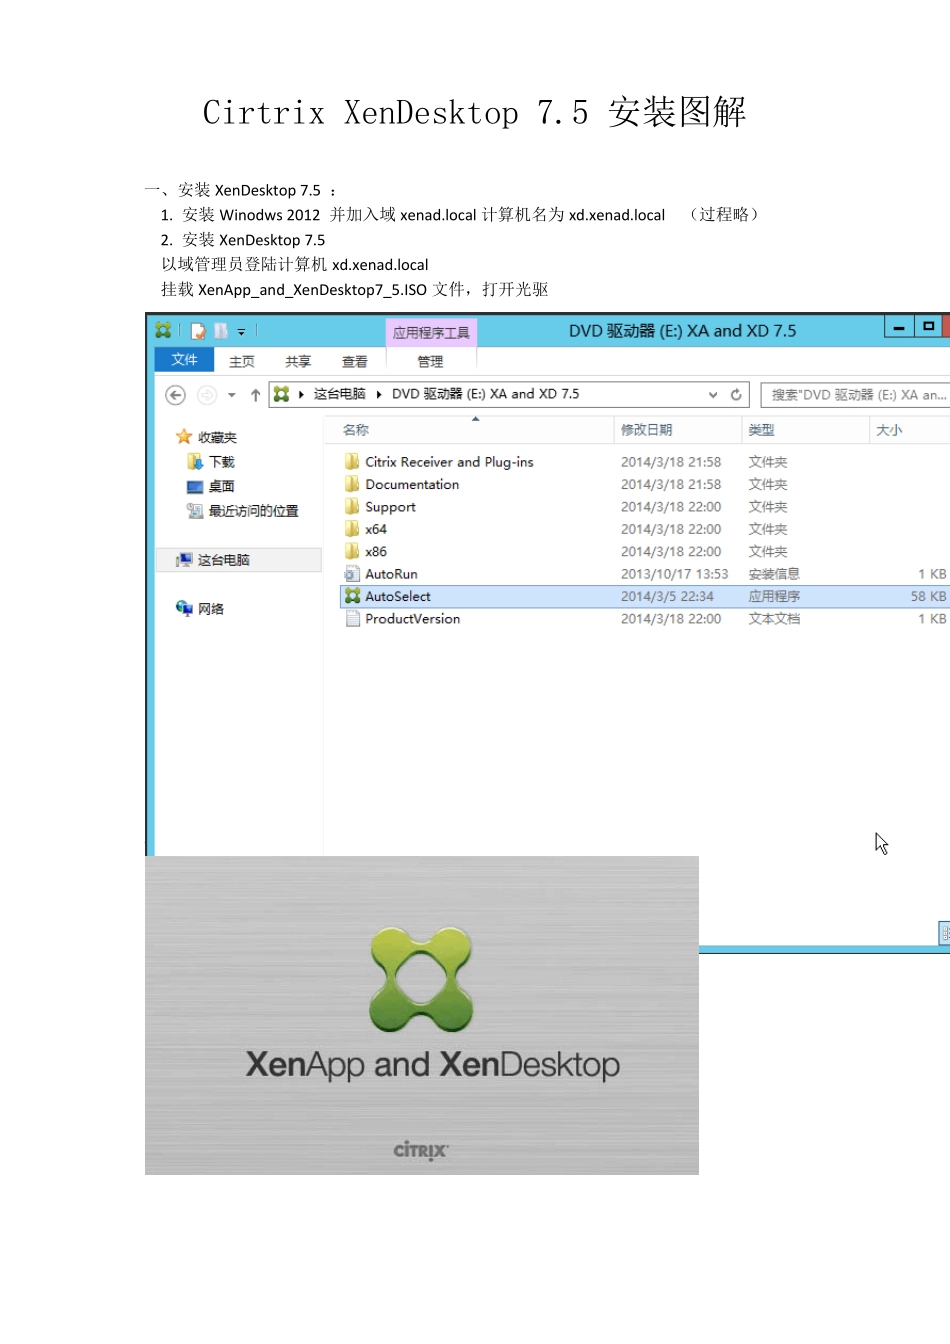Image resolution: width=950 pixels, height=1344 pixels.
Task: Click the AutoRun setup file icon
Action: click(x=352, y=574)
